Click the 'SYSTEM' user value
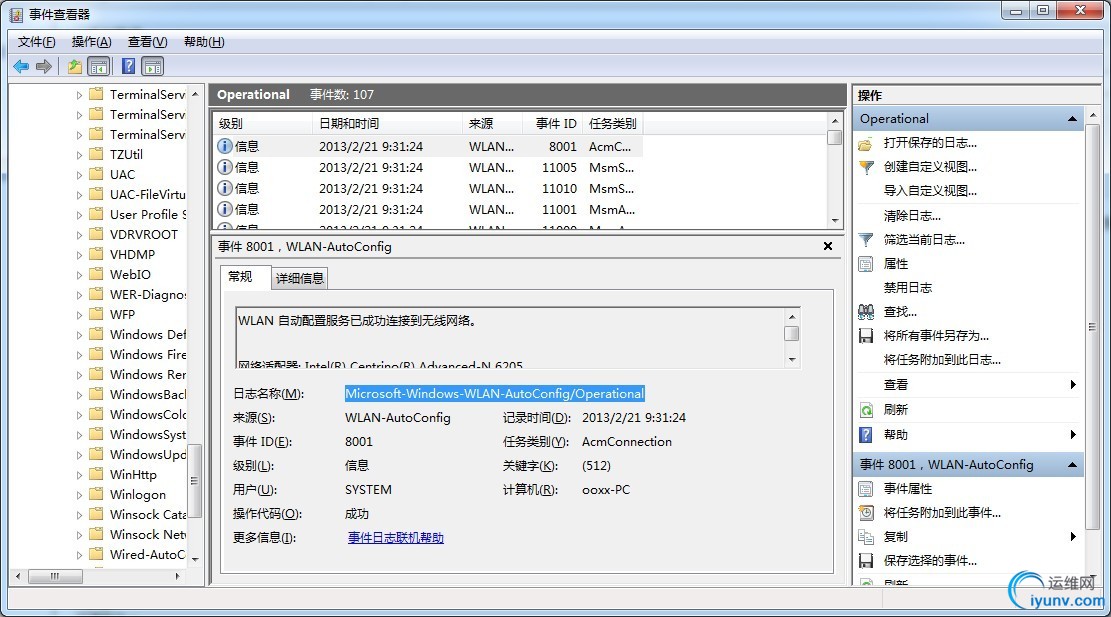 (368, 490)
